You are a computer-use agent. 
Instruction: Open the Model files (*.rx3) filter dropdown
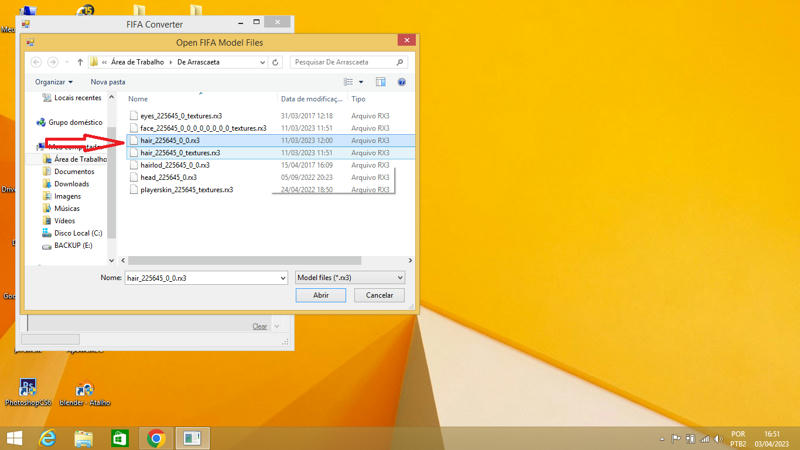point(350,278)
